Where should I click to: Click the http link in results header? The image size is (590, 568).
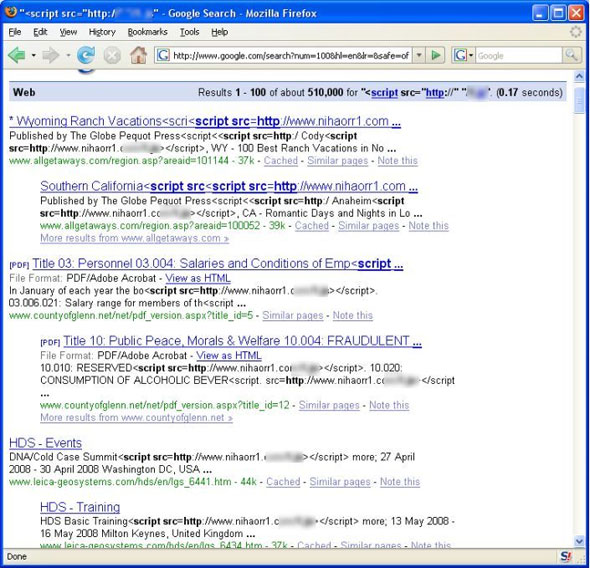[435, 93]
